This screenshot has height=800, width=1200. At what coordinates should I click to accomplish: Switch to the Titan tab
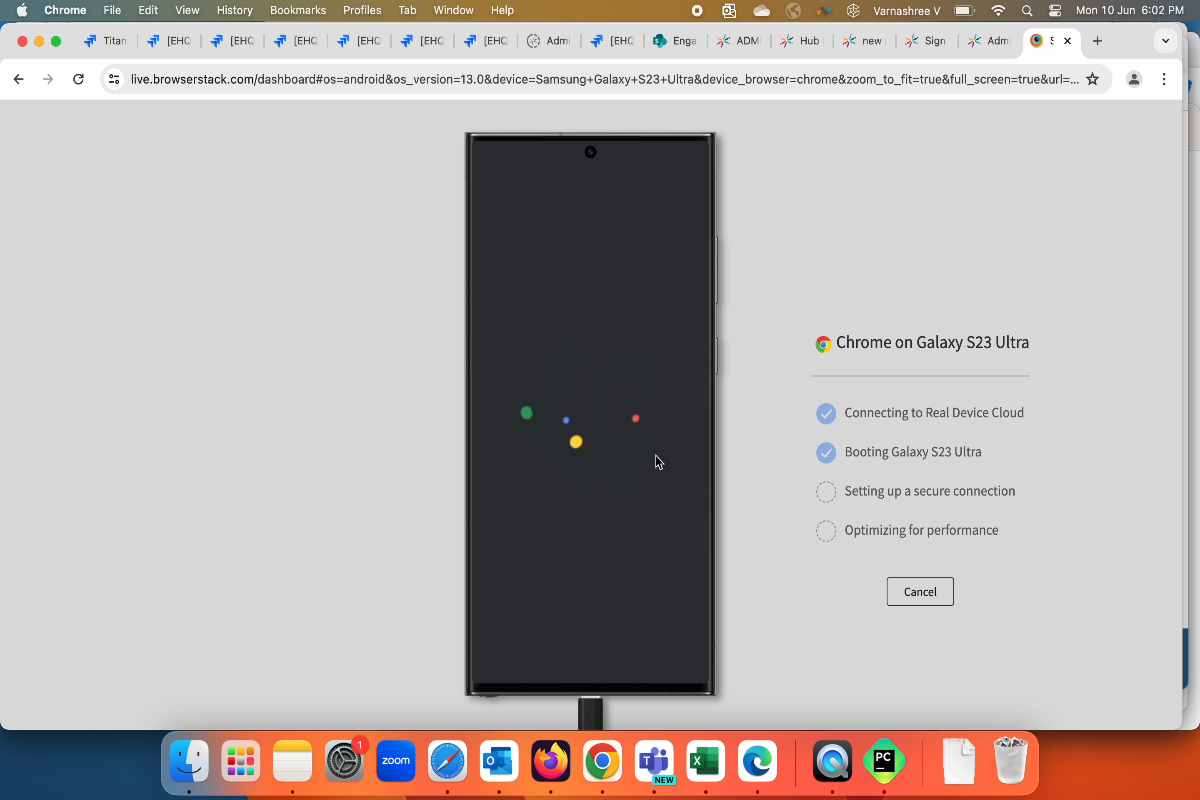tap(105, 41)
